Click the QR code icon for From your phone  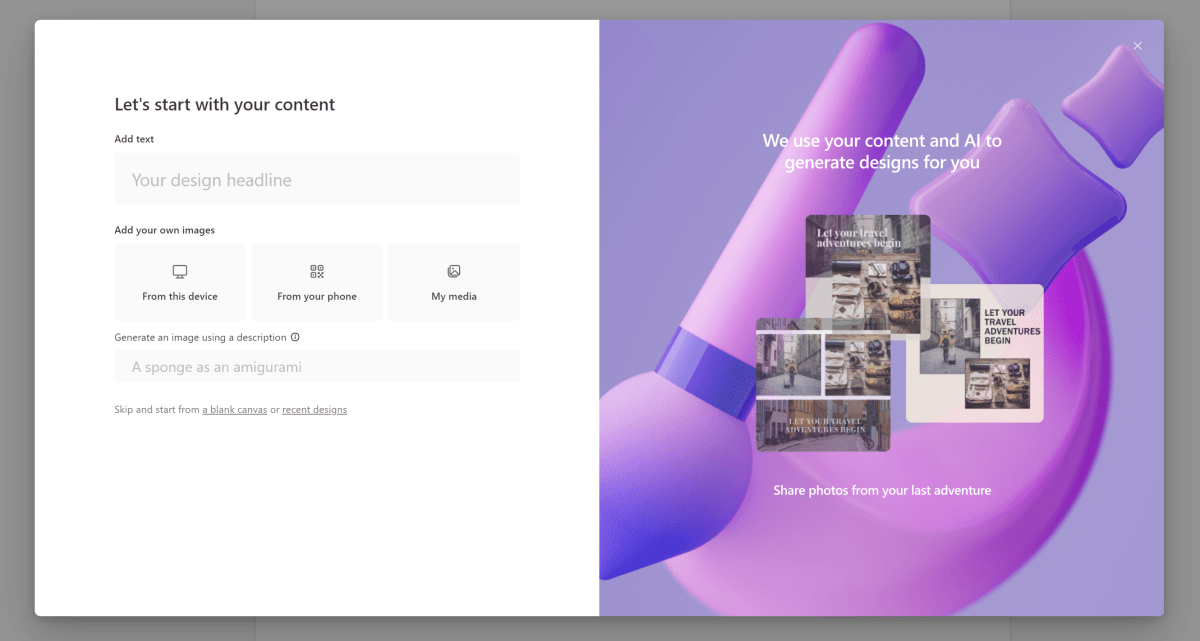pyautogui.click(x=317, y=271)
